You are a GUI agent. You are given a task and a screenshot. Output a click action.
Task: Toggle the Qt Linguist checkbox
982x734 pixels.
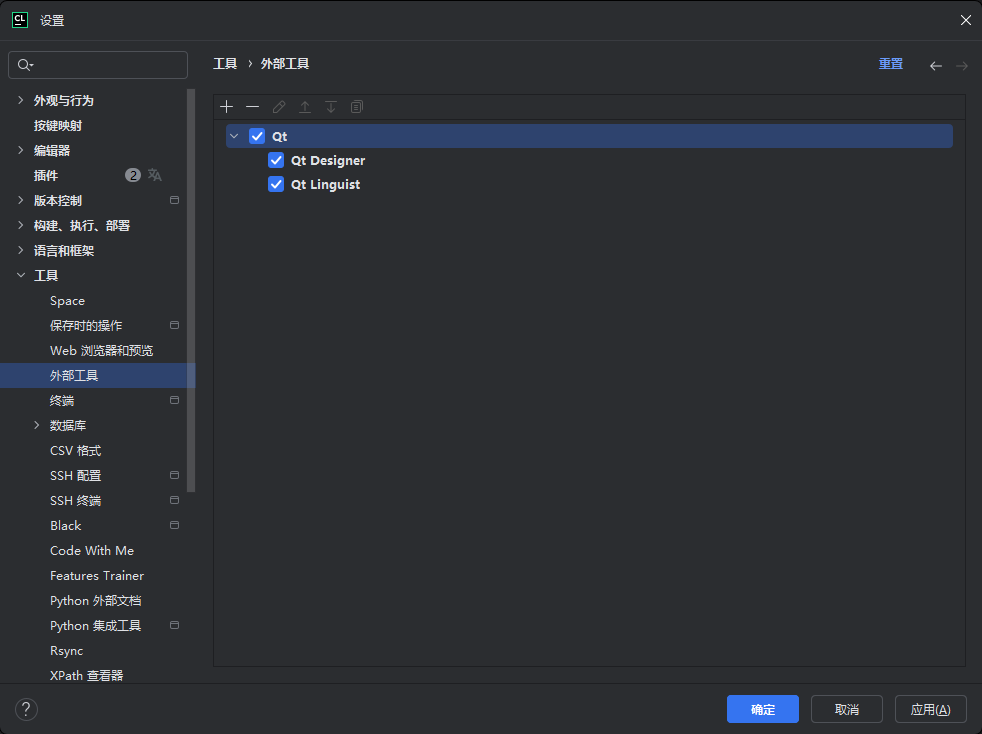(x=277, y=184)
